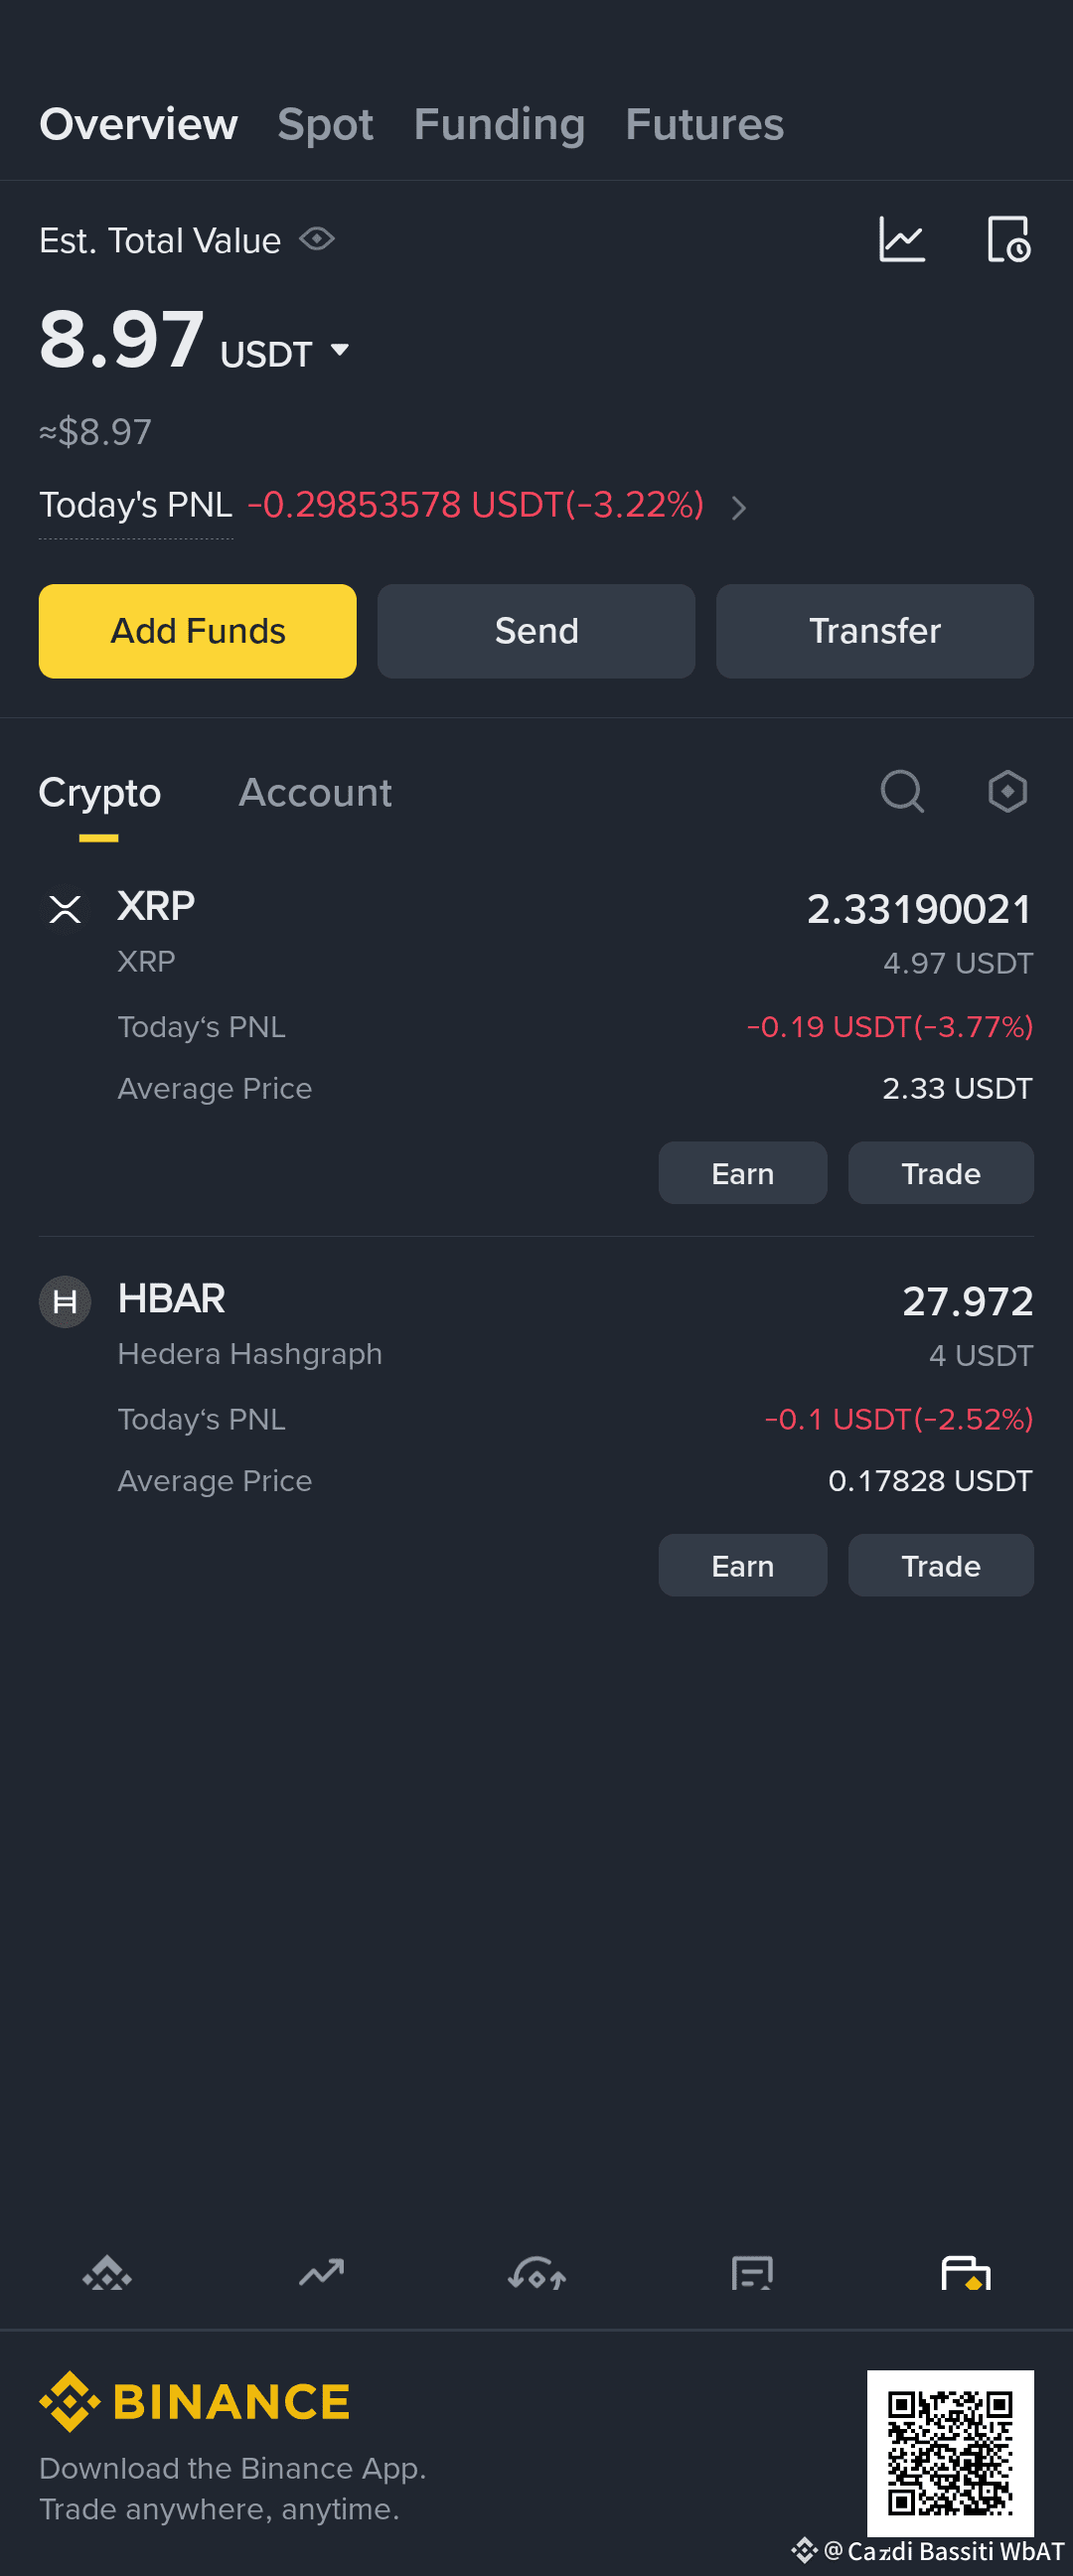This screenshot has height=2576, width=1073.
Task: Expand Today's PNL details chevron
Action: coord(739,508)
